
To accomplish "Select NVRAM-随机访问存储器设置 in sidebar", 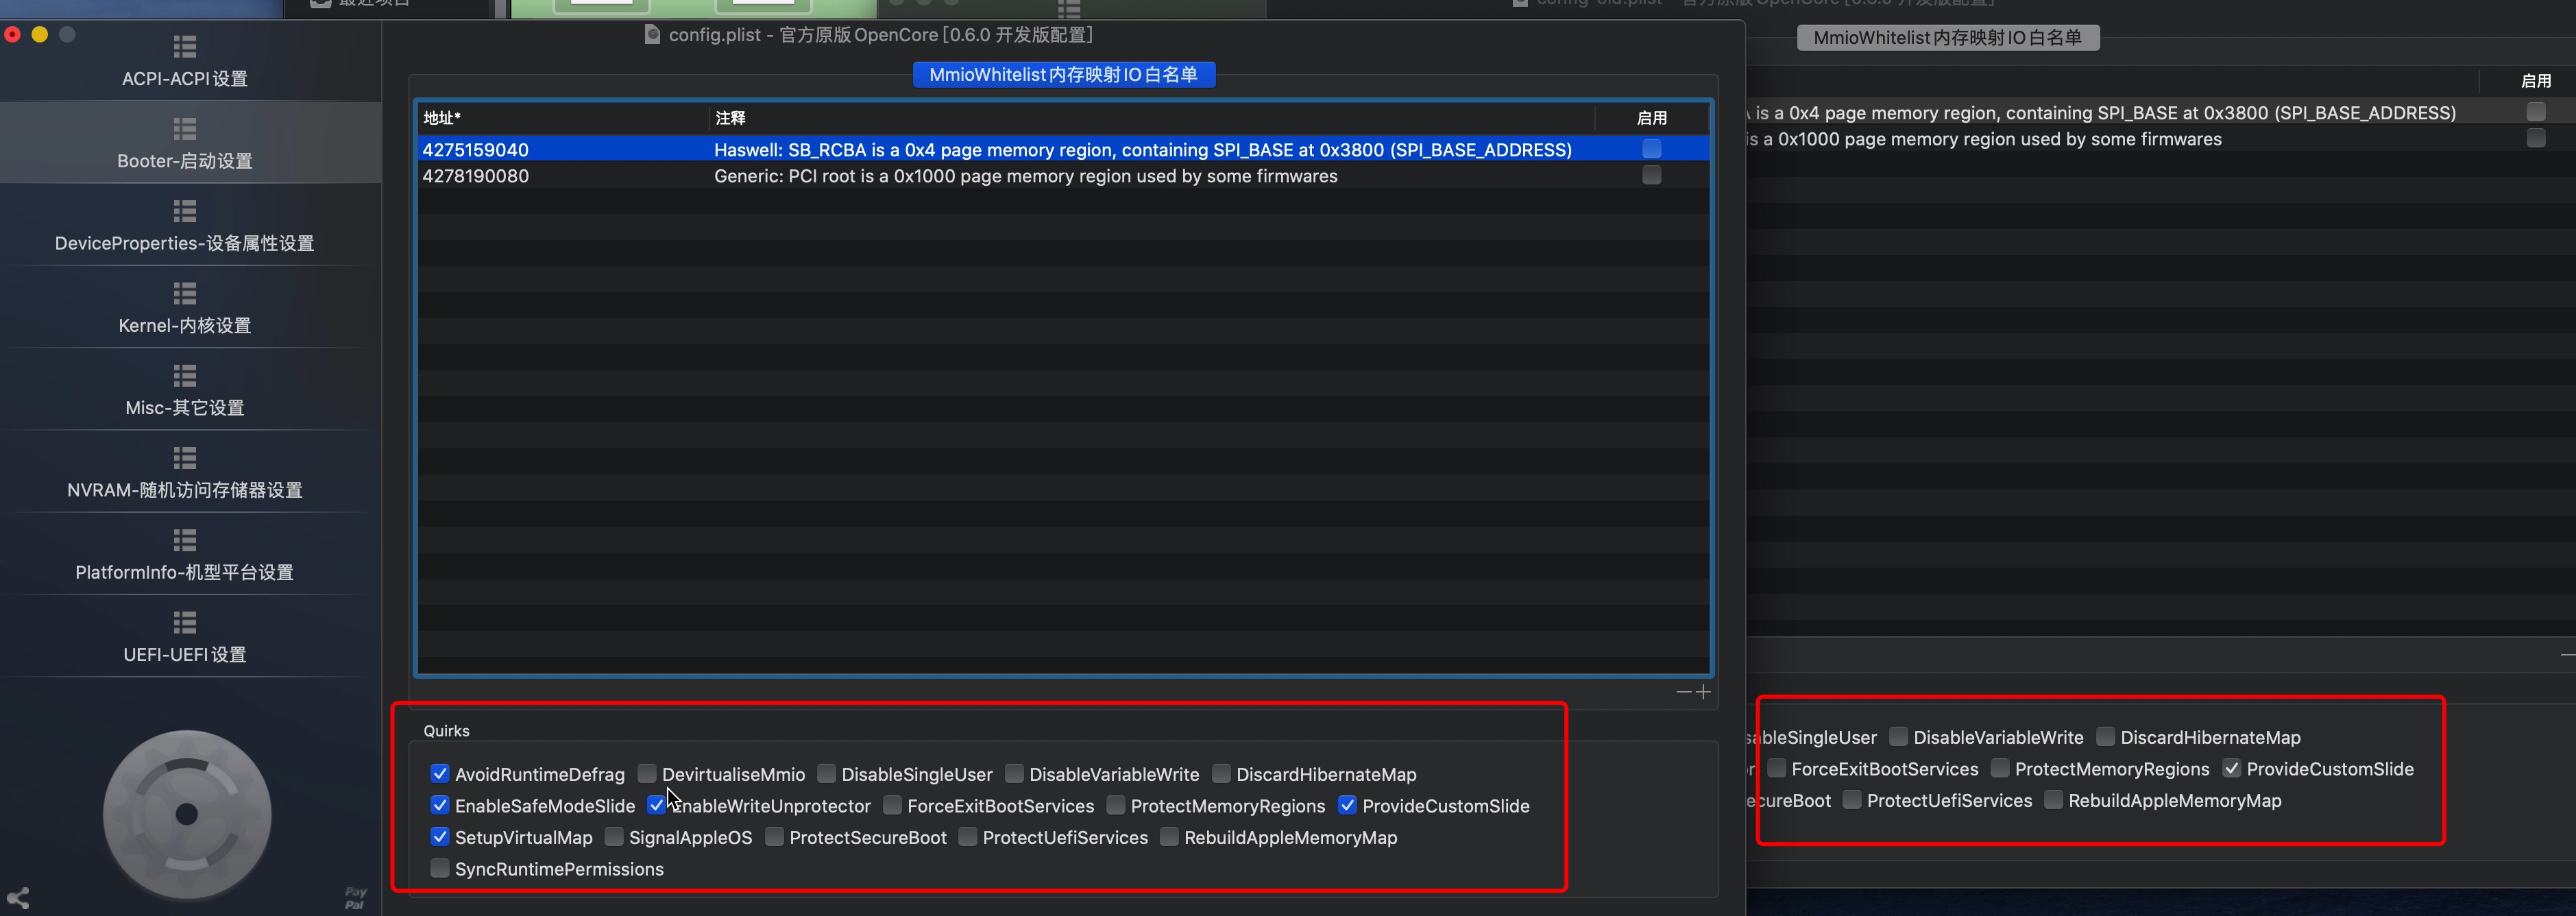I will click(185, 473).
